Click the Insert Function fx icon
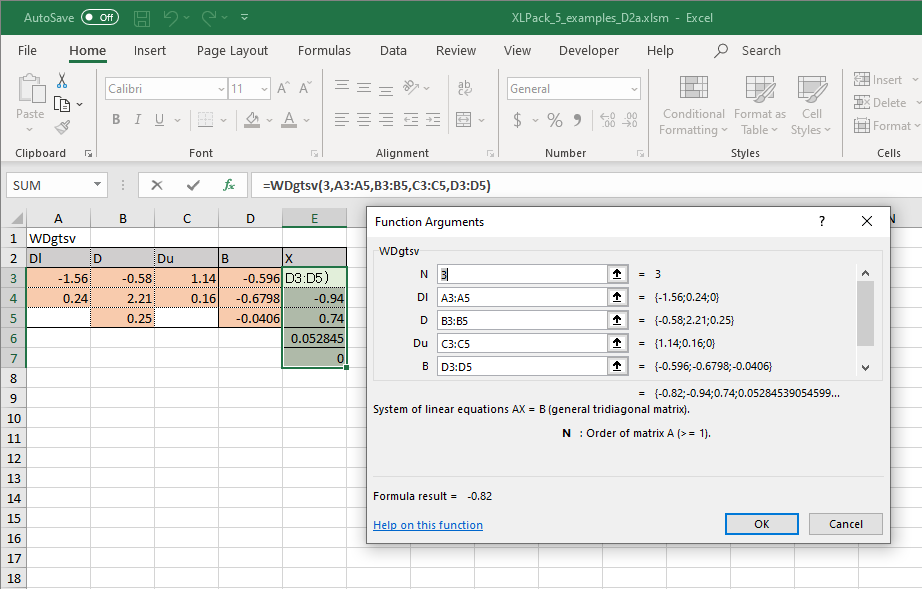 click(229, 186)
